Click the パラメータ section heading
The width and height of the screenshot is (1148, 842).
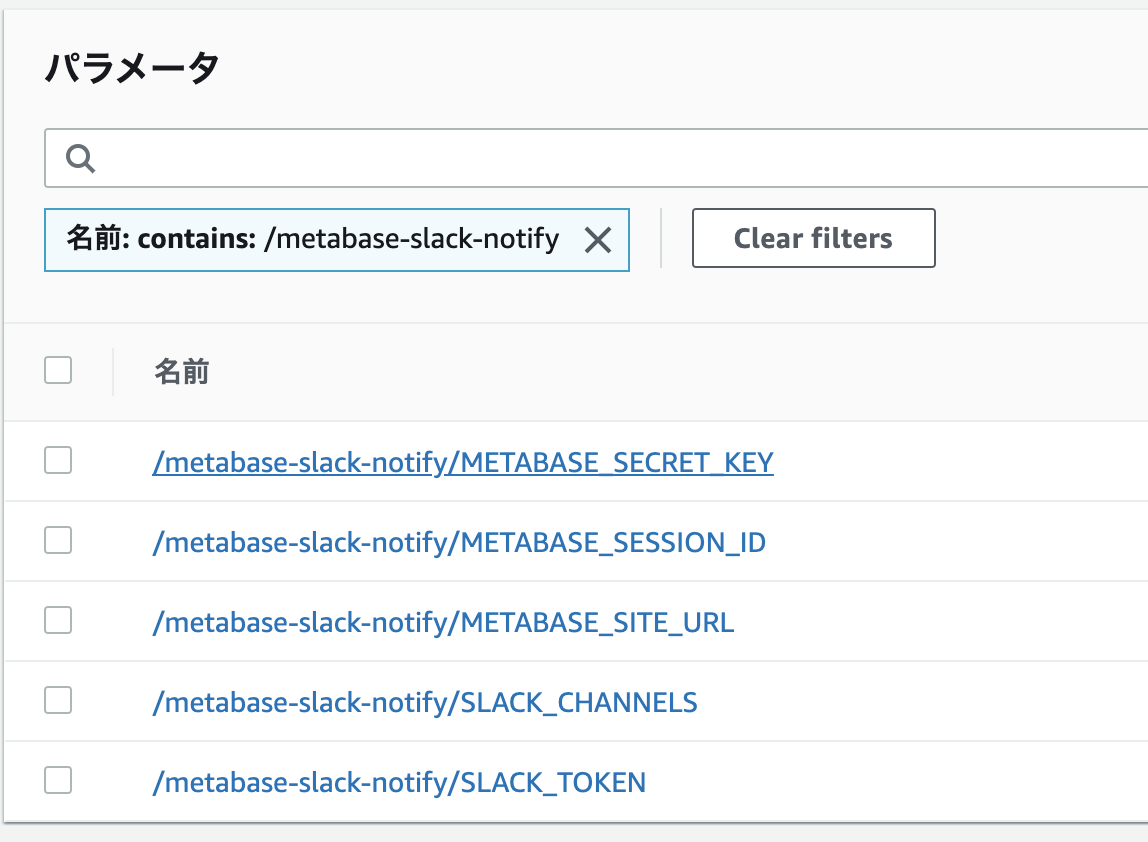132,70
